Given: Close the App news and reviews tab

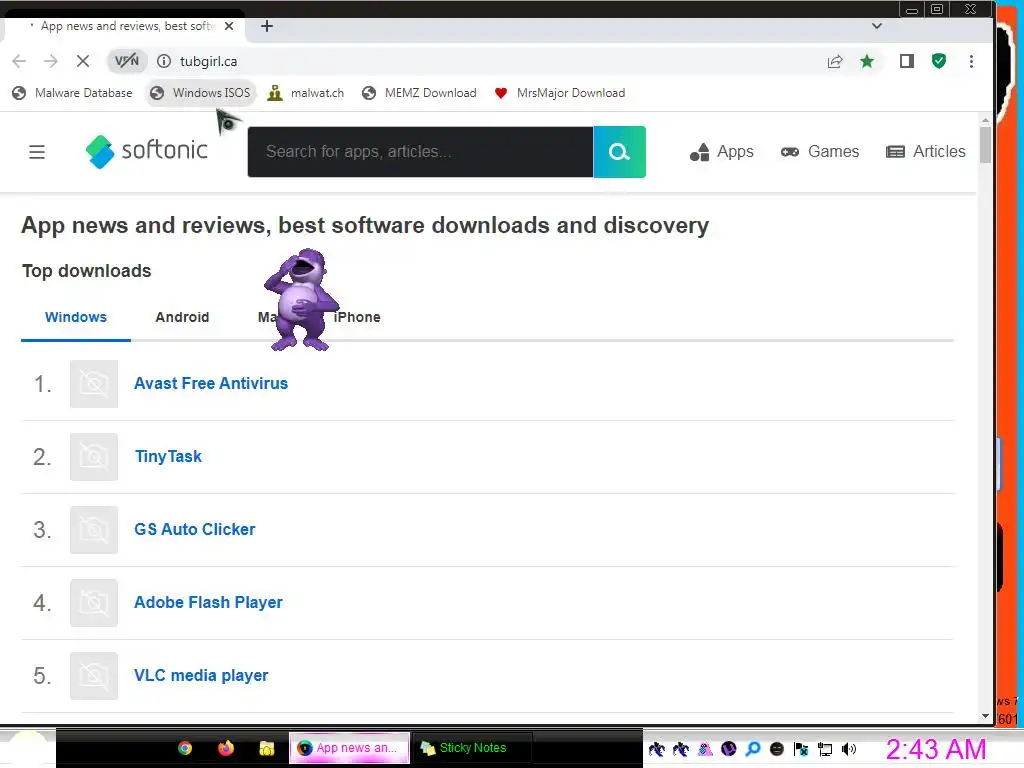Looking at the screenshot, I should tap(229, 26).
